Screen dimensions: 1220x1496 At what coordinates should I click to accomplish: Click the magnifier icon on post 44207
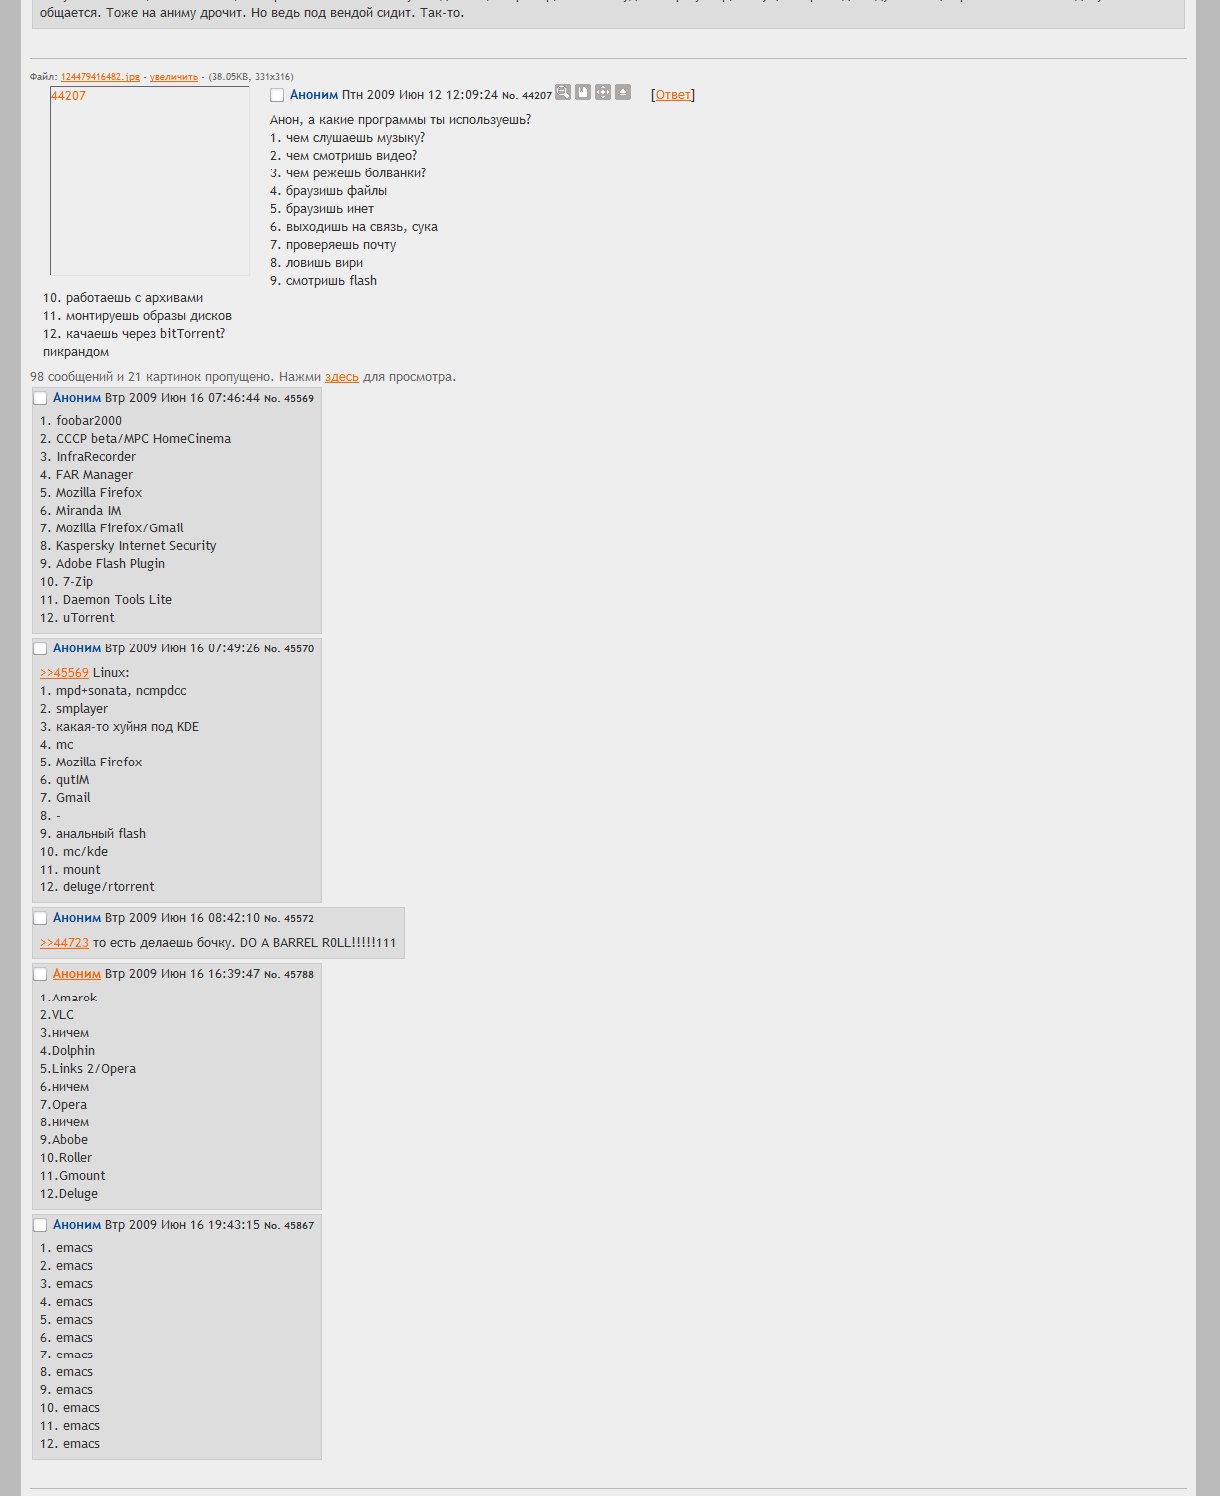563,92
